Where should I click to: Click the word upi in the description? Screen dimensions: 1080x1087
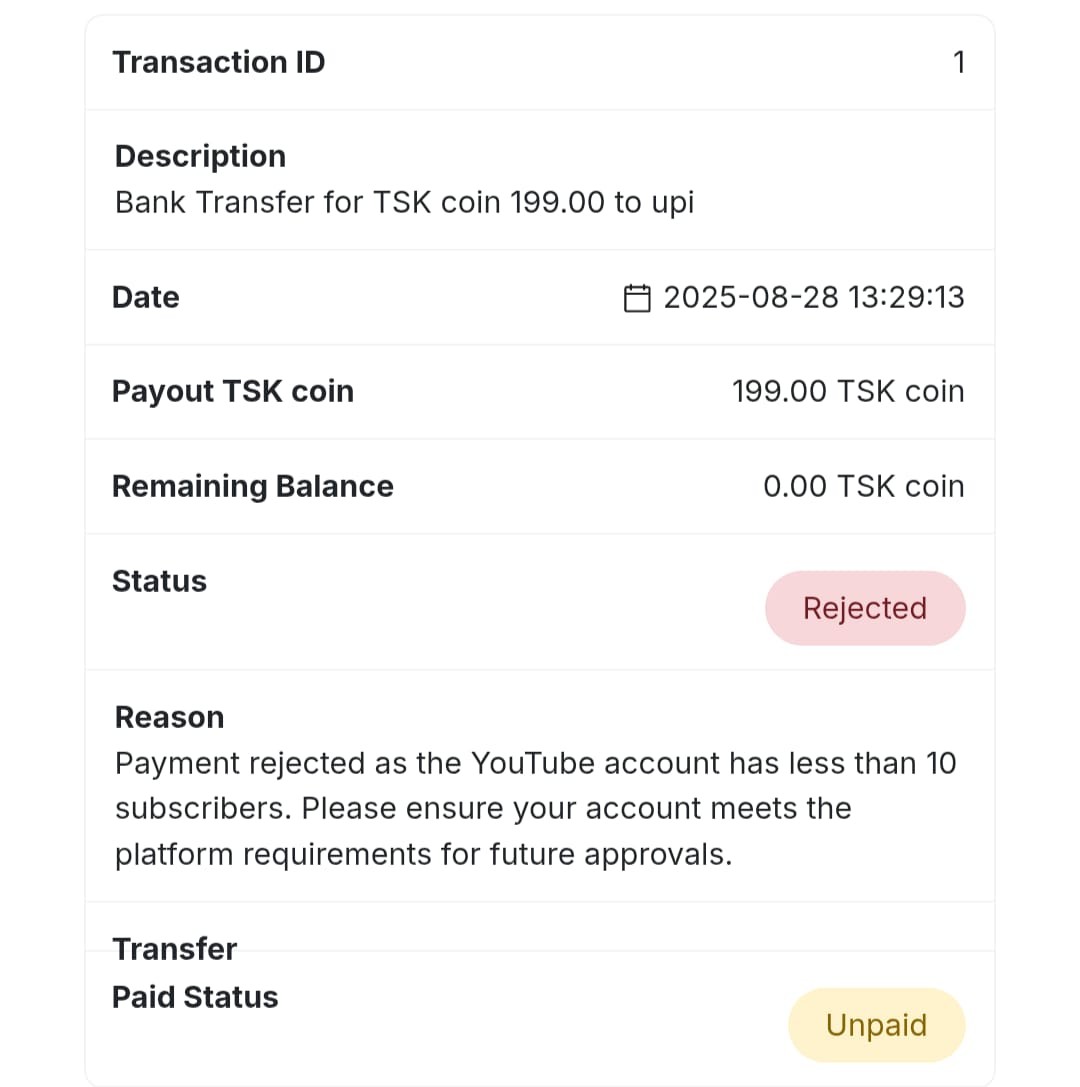[672, 203]
